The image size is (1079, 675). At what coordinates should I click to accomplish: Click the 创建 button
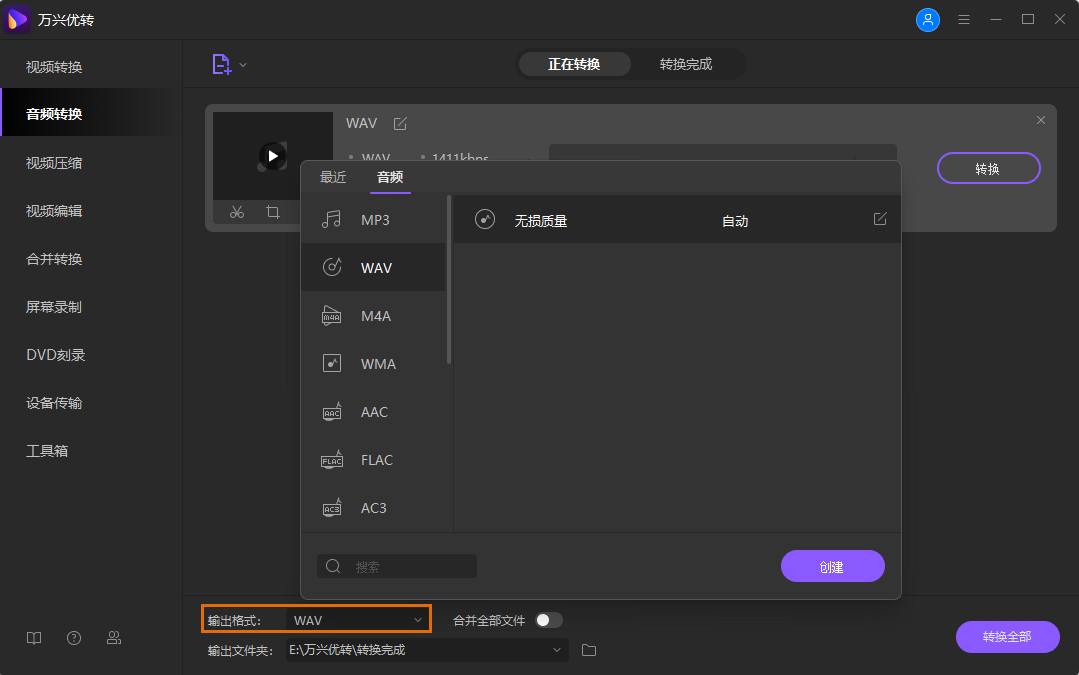click(x=832, y=565)
